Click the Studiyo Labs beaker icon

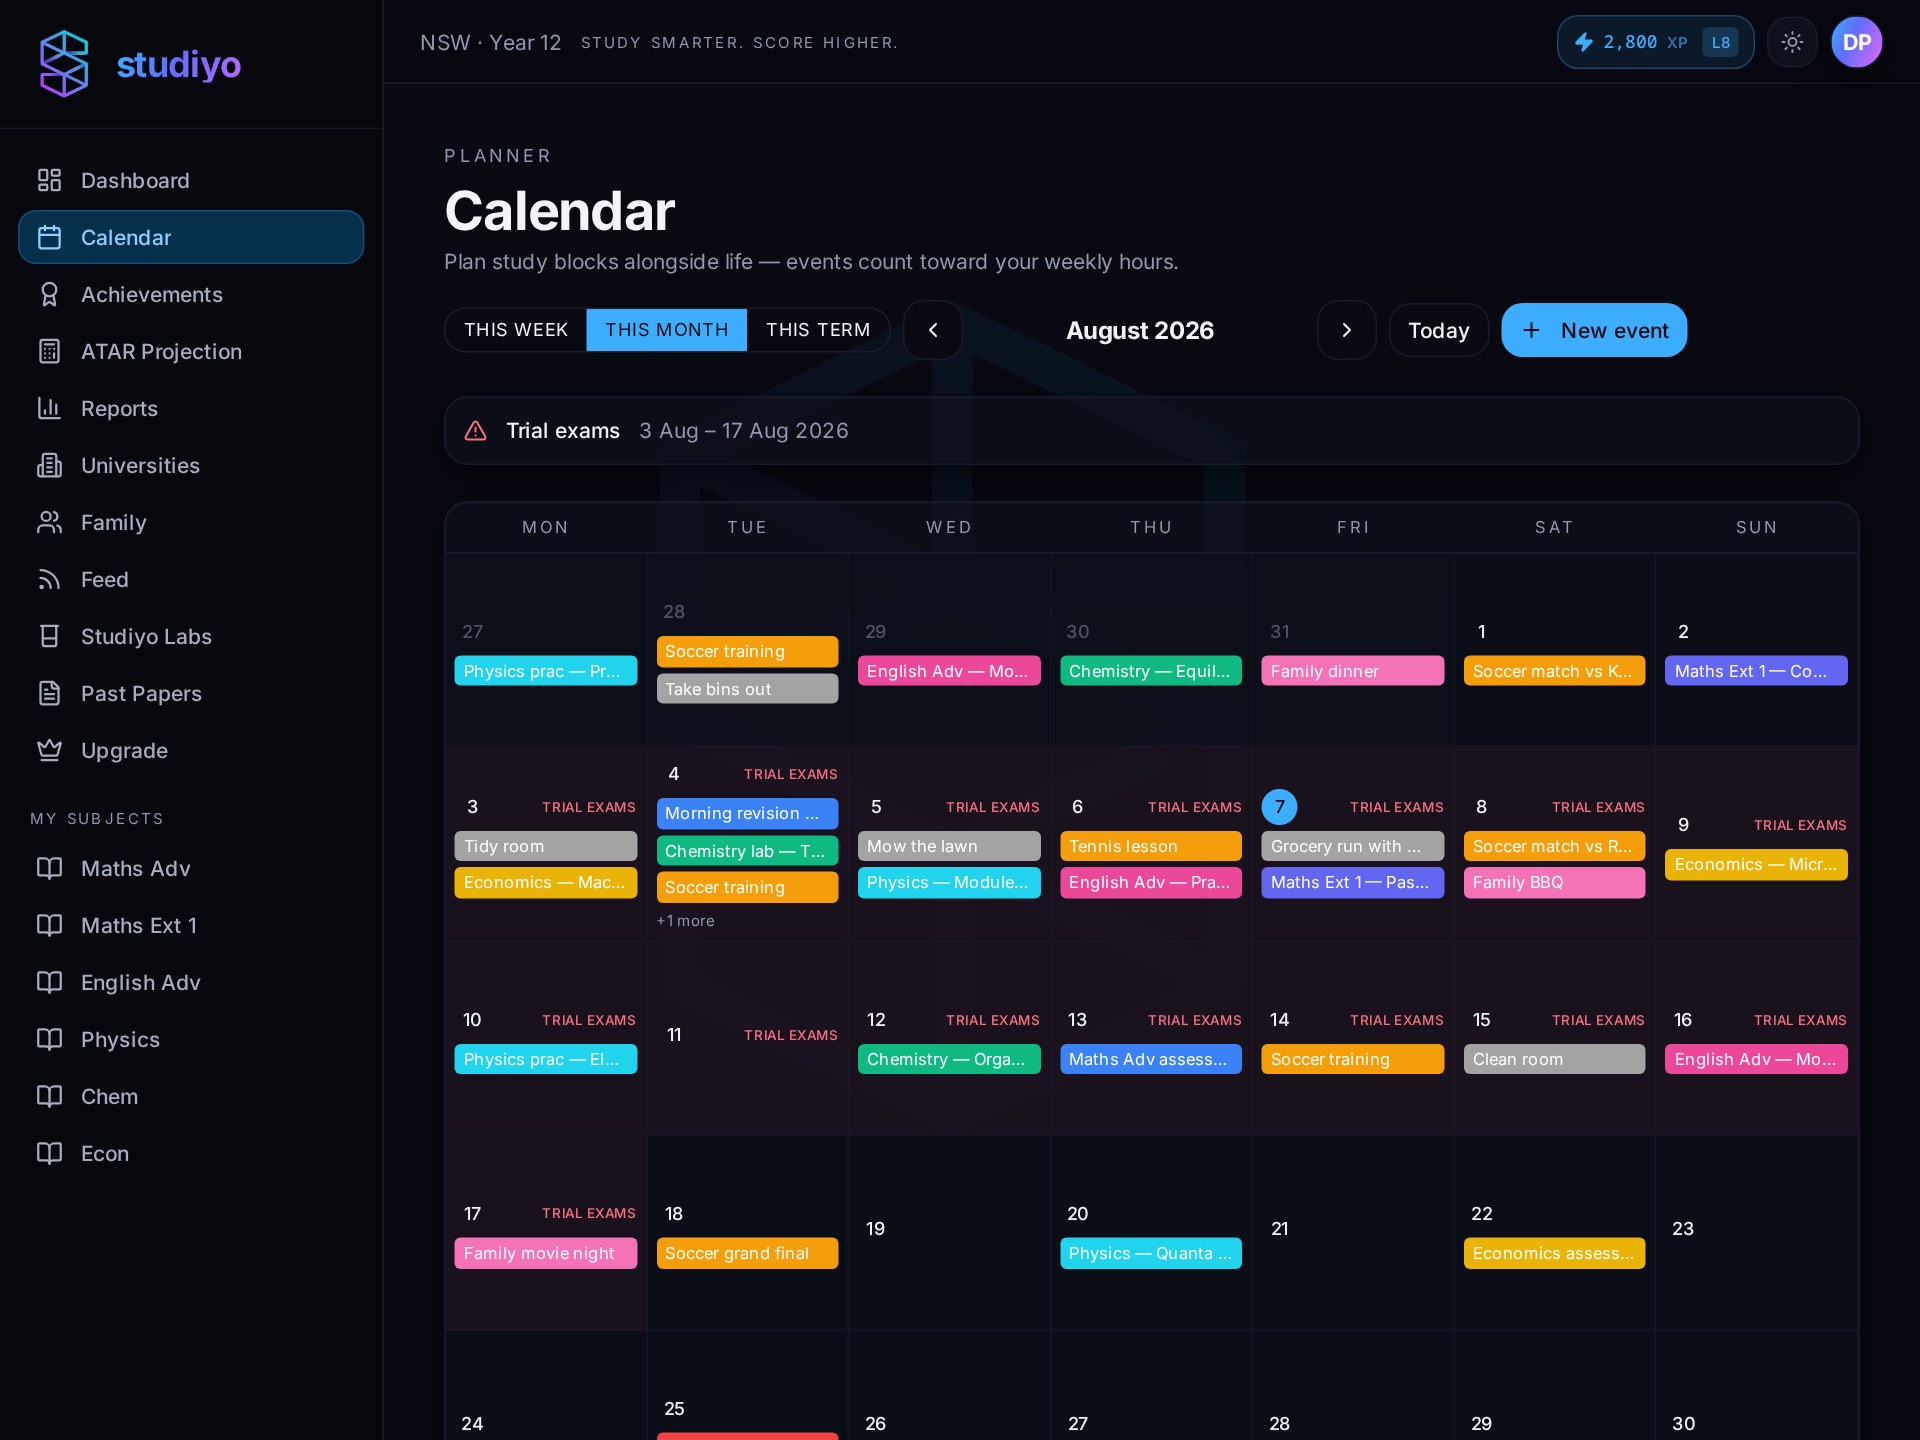click(x=49, y=636)
